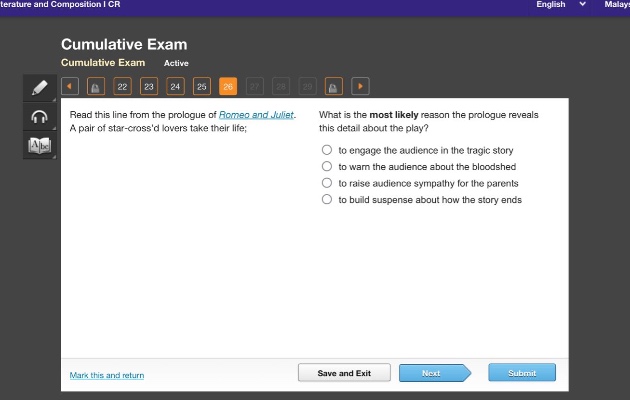Go to question 24
Viewport: 630px width, 400px height.
point(175,86)
